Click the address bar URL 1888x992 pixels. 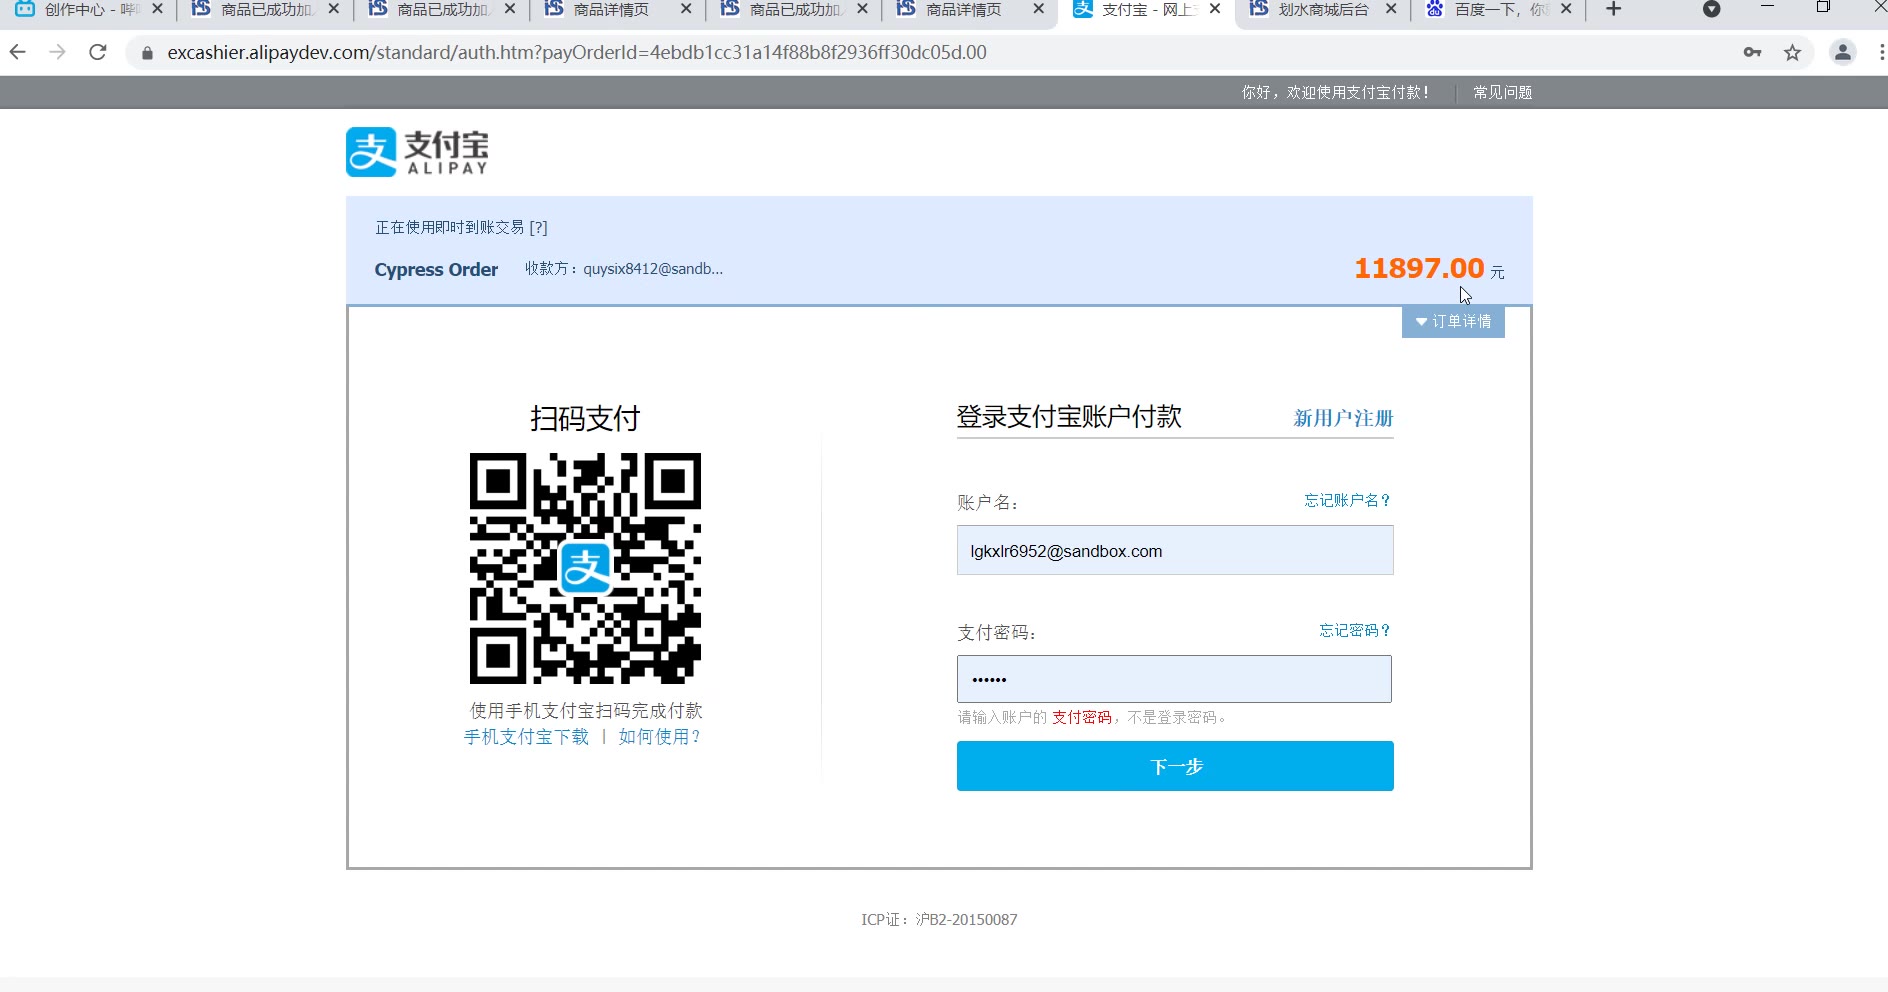pos(577,52)
